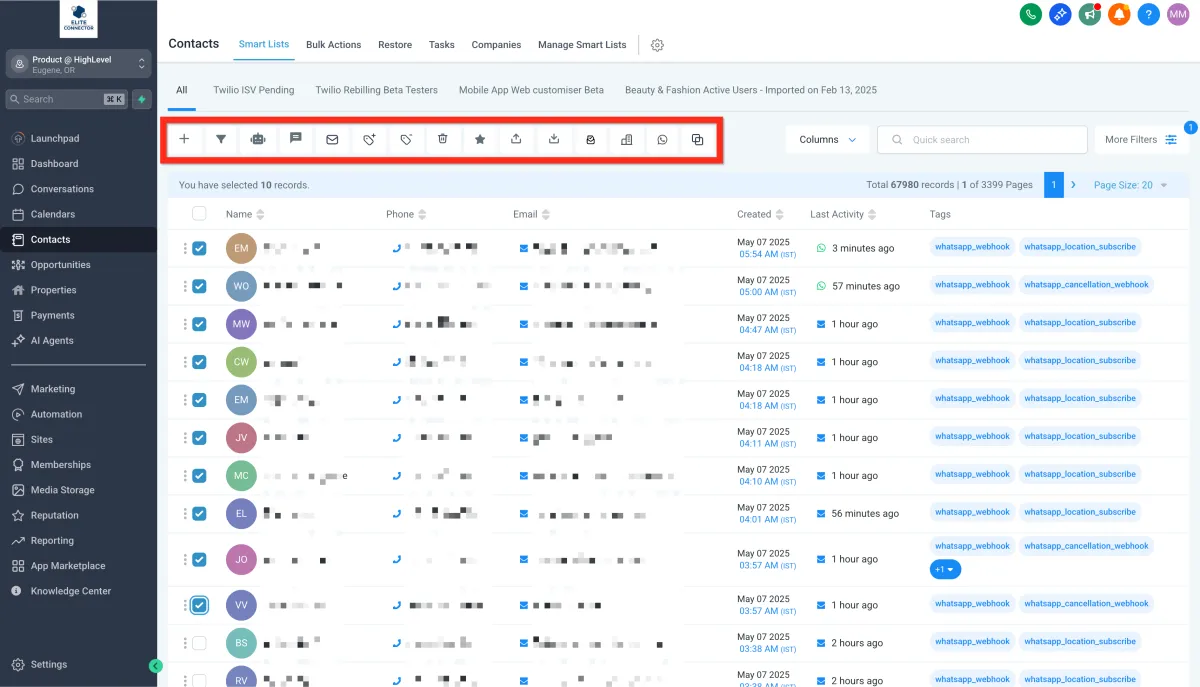
Task: Open the Page Size: 20 dropdown
Action: 1130,185
